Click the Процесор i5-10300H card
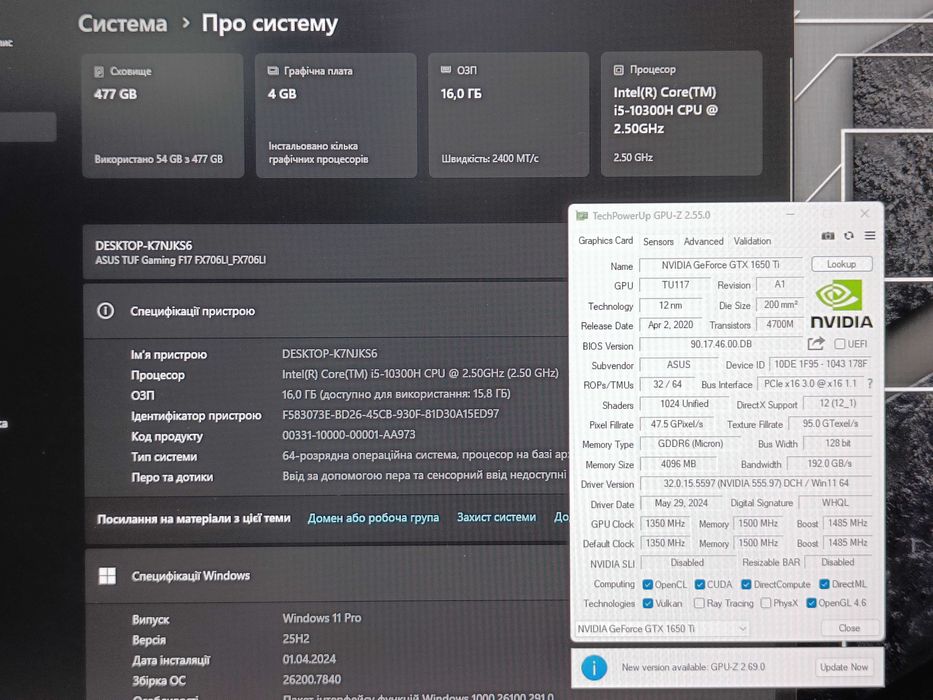Image resolution: width=933 pixels, height=700 pixels. coord(681,113)
